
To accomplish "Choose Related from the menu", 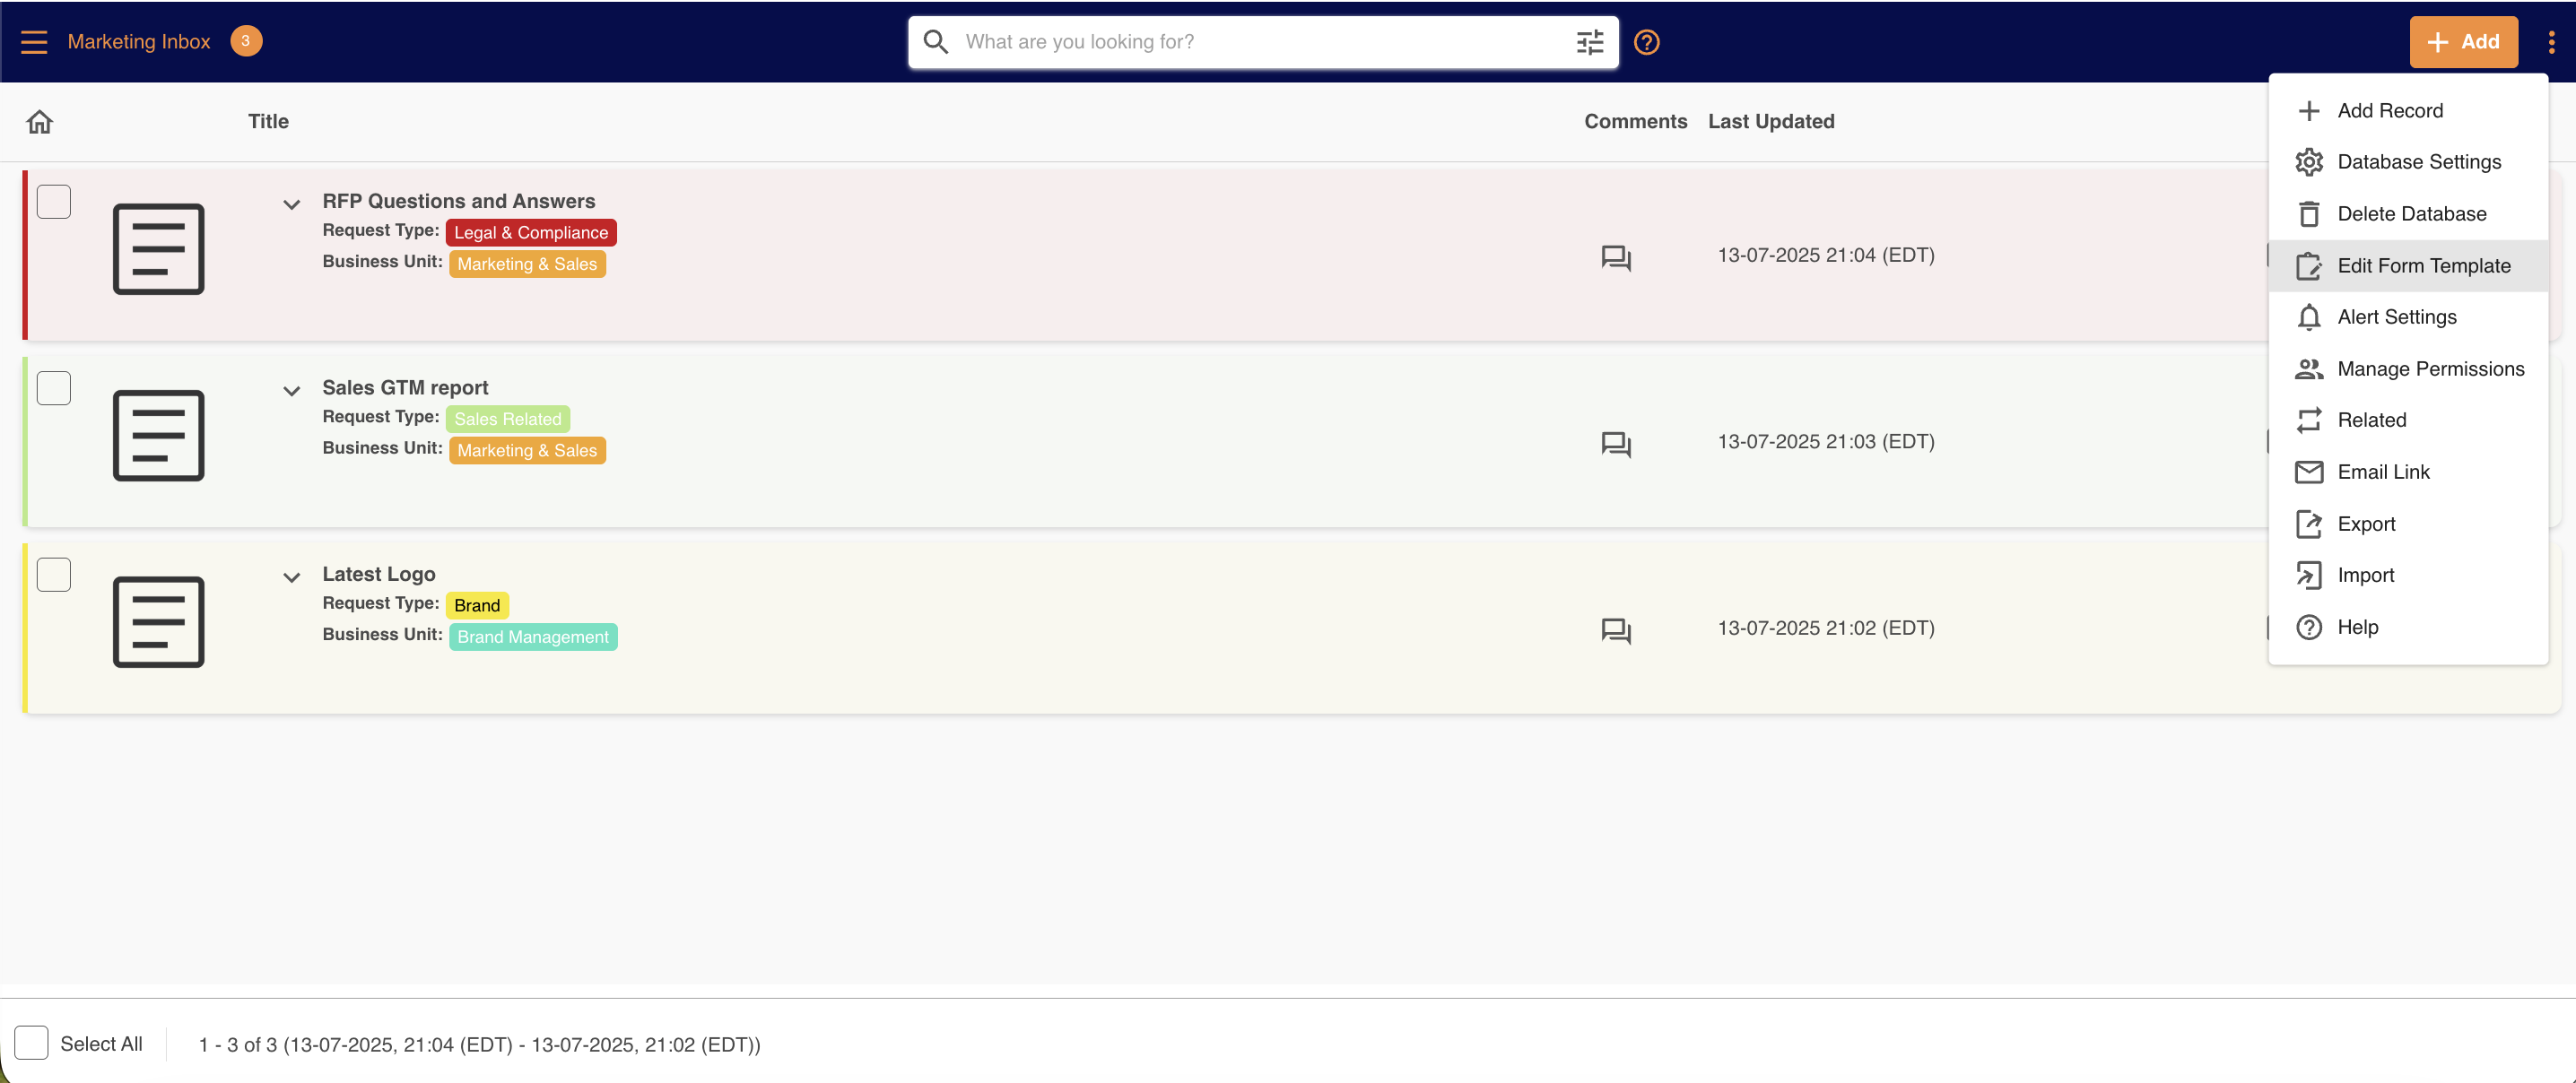I will tap(2408, 420).
